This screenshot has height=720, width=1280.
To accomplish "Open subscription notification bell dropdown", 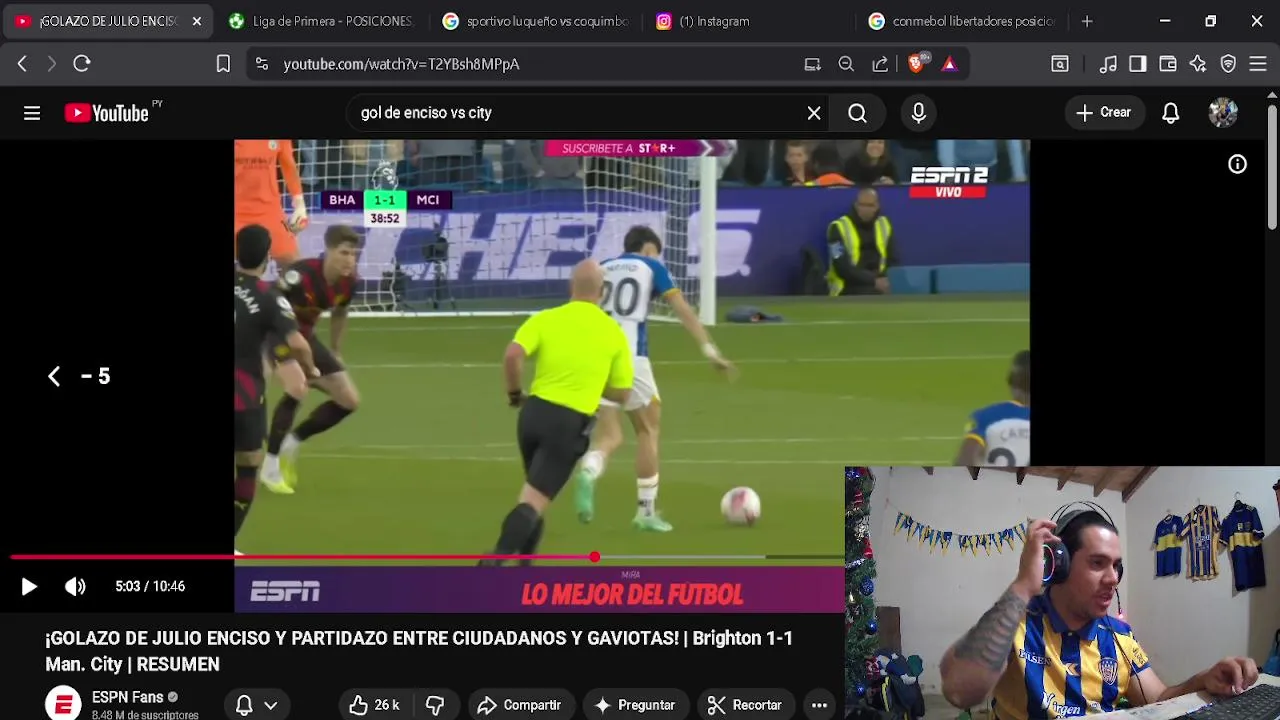I will [256, 705].
